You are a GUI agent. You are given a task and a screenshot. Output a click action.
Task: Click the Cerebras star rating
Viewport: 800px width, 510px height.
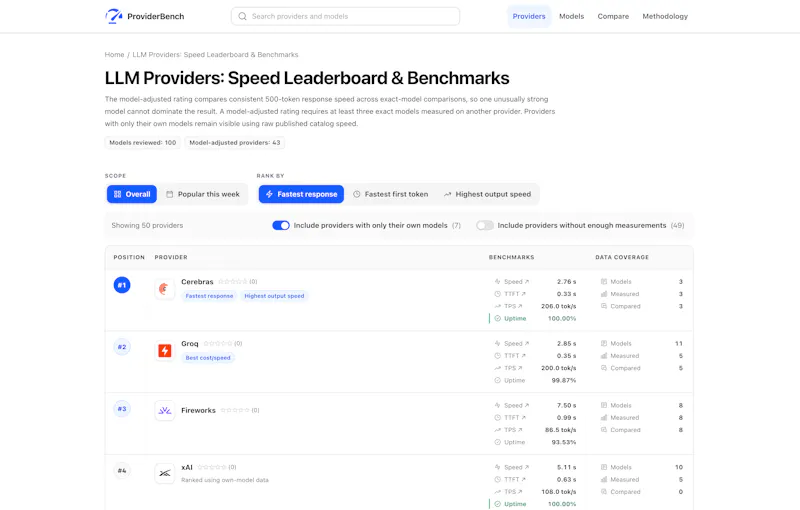tap(233, 282)
